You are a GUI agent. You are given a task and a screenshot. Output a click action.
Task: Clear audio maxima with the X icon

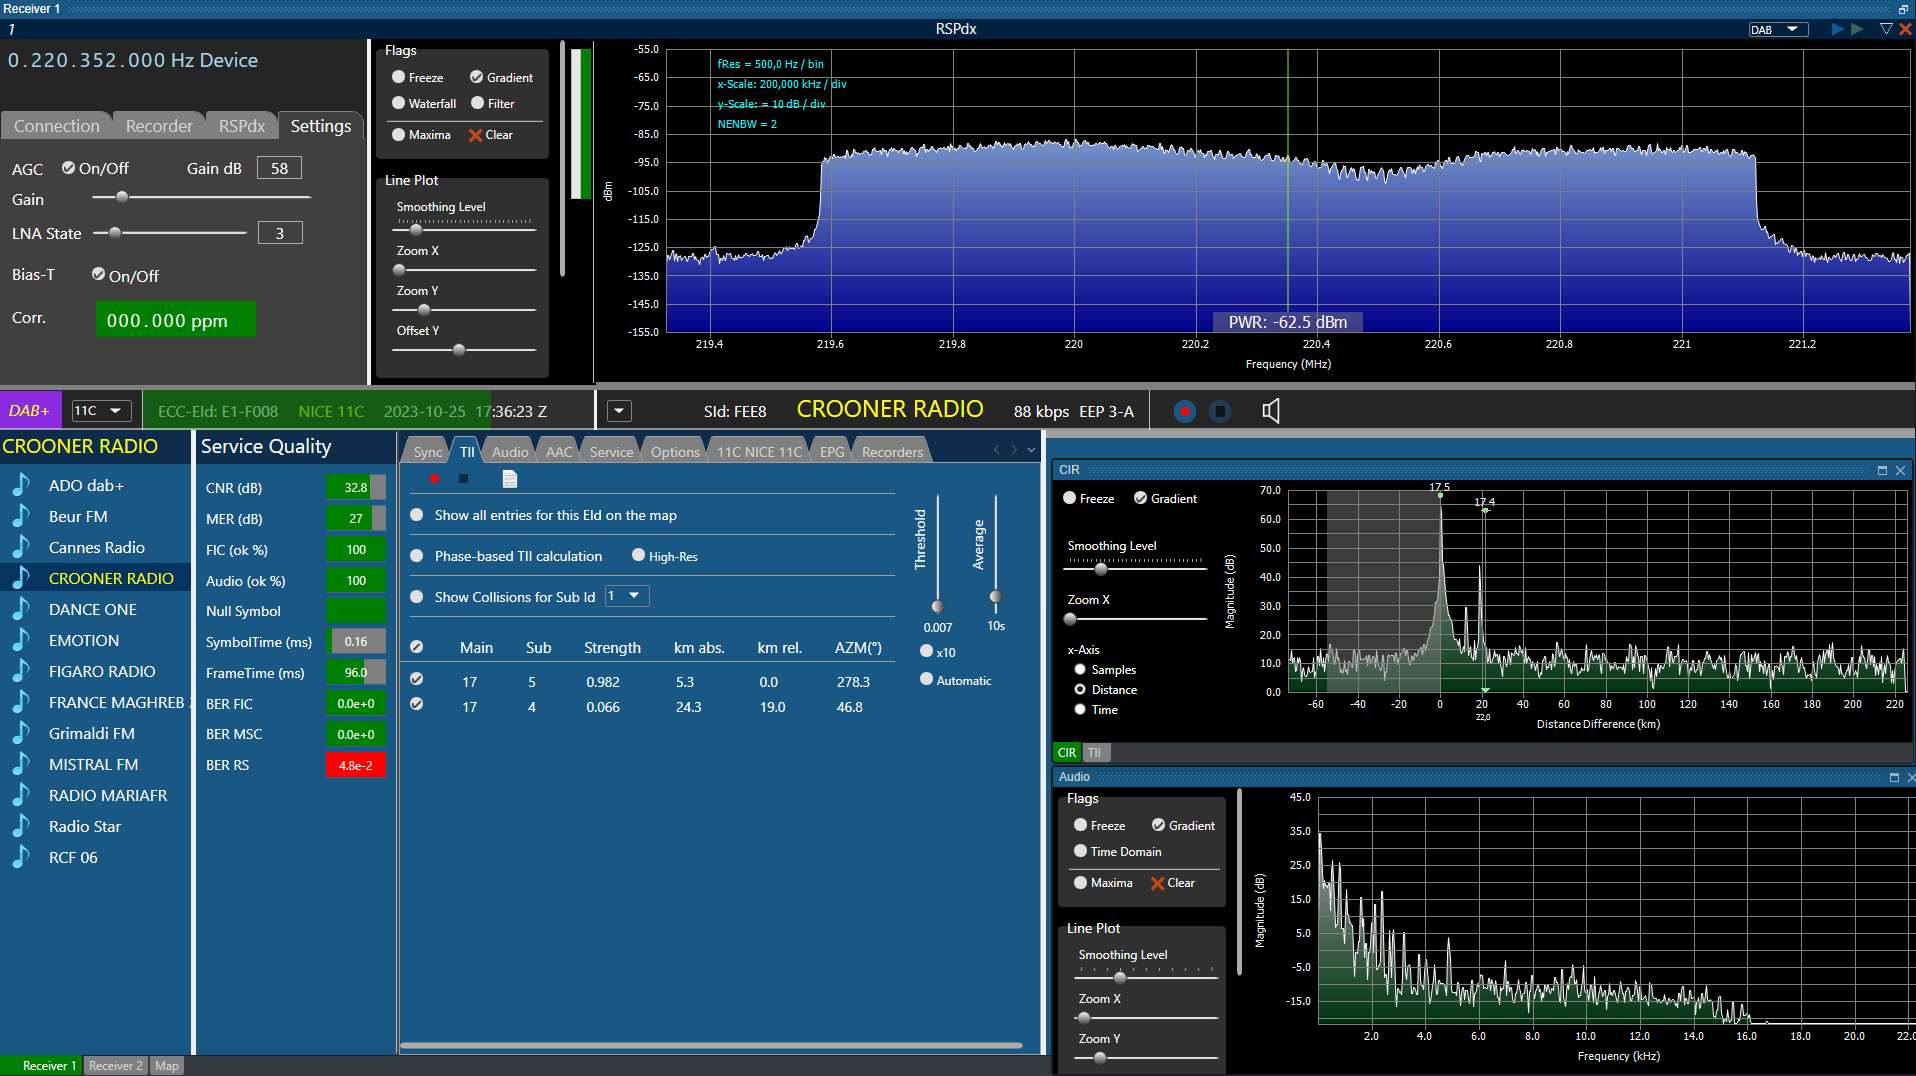1157,883
